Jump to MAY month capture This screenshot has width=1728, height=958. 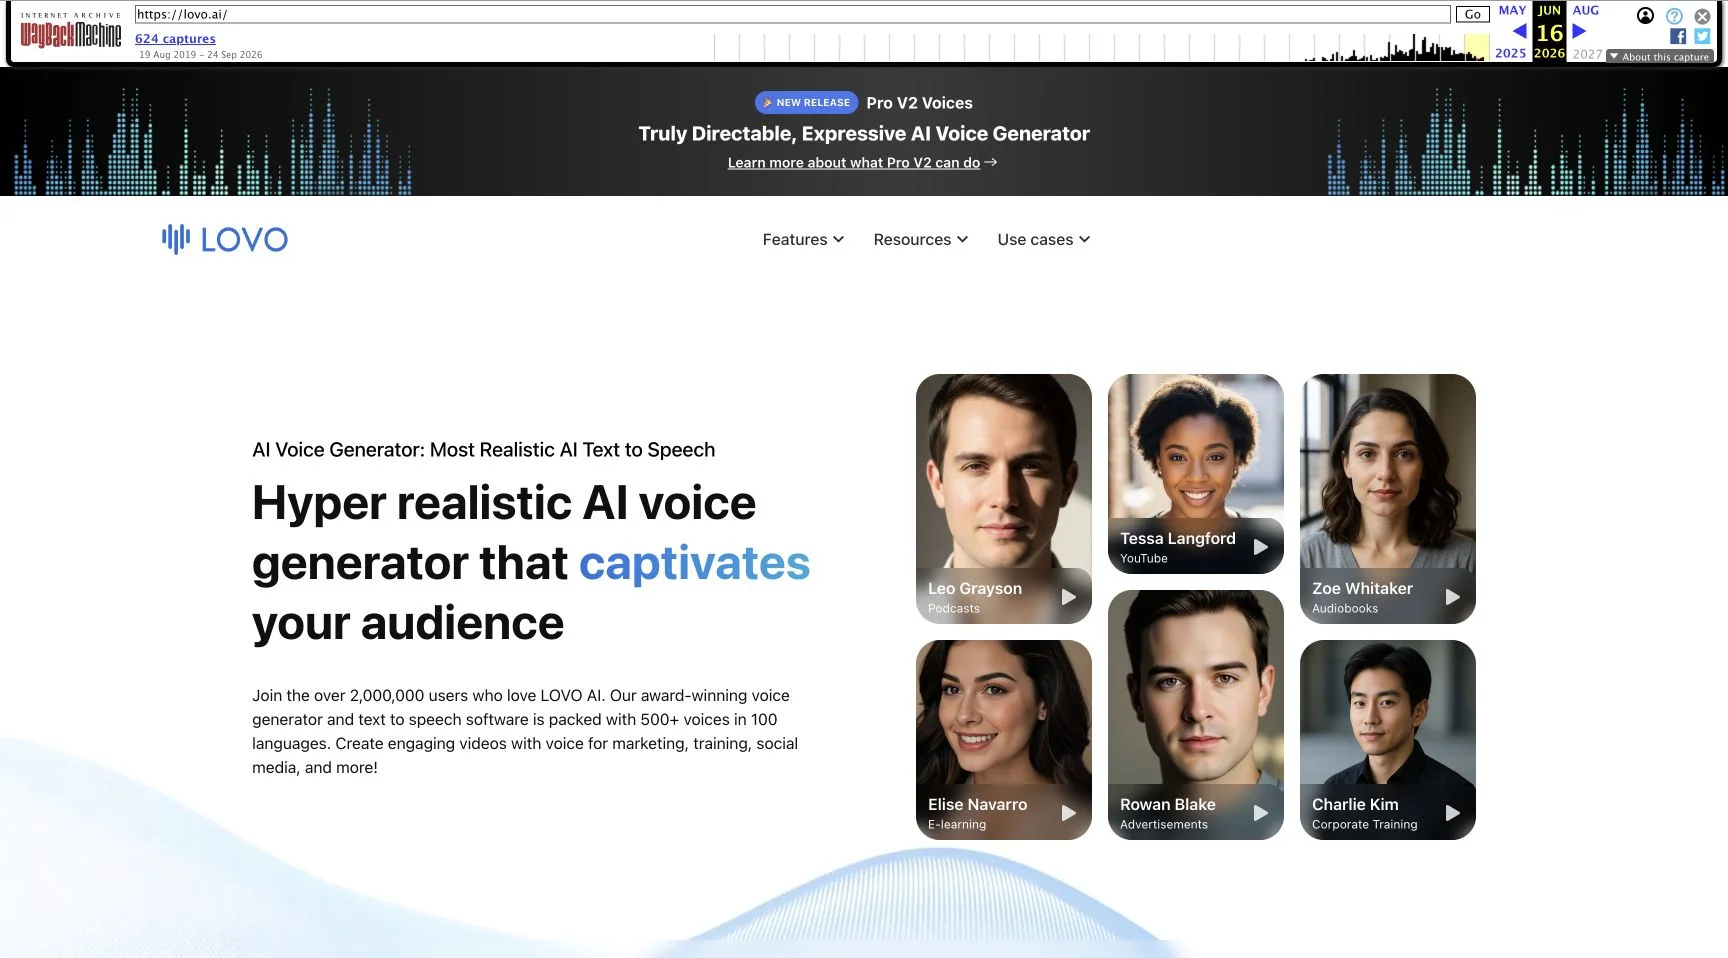tap(1512, 10)
